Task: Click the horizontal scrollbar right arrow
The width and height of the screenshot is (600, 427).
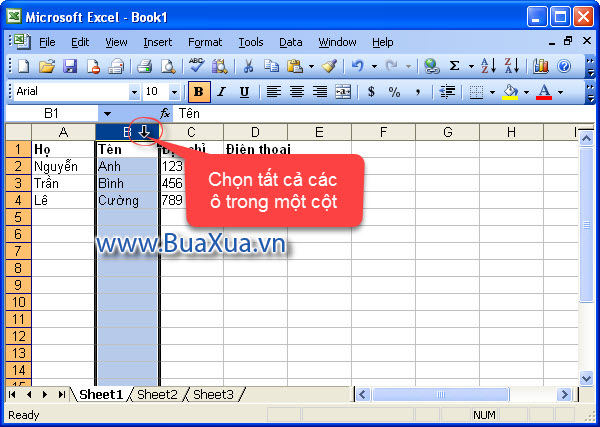Action: pyautogui.click(x=564, y=394)
